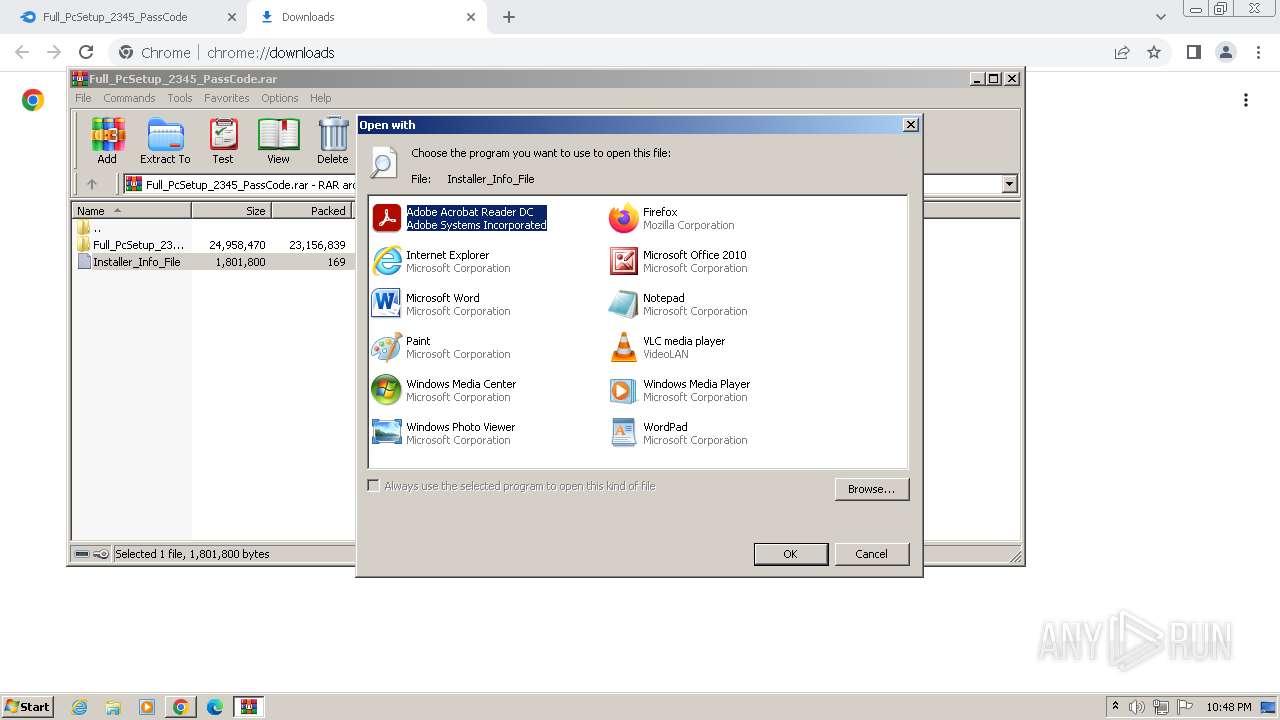Select parent folder '..' row
1280x720 pixels.
click(213, 228)
